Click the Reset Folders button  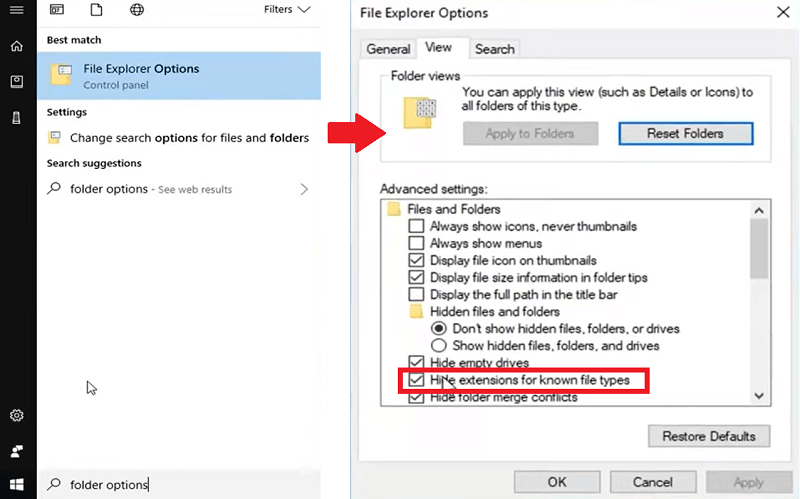[685, 133]
